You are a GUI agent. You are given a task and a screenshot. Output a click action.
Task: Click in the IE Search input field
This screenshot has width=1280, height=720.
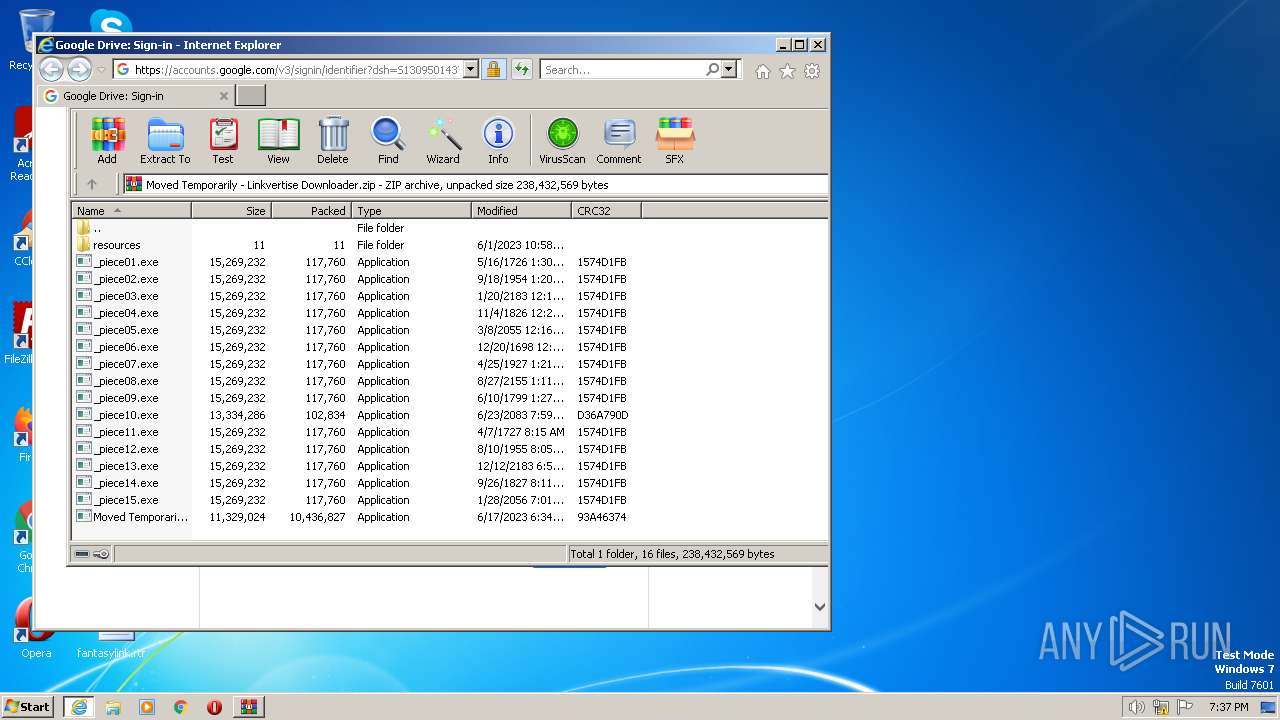(x=622, y=70)
